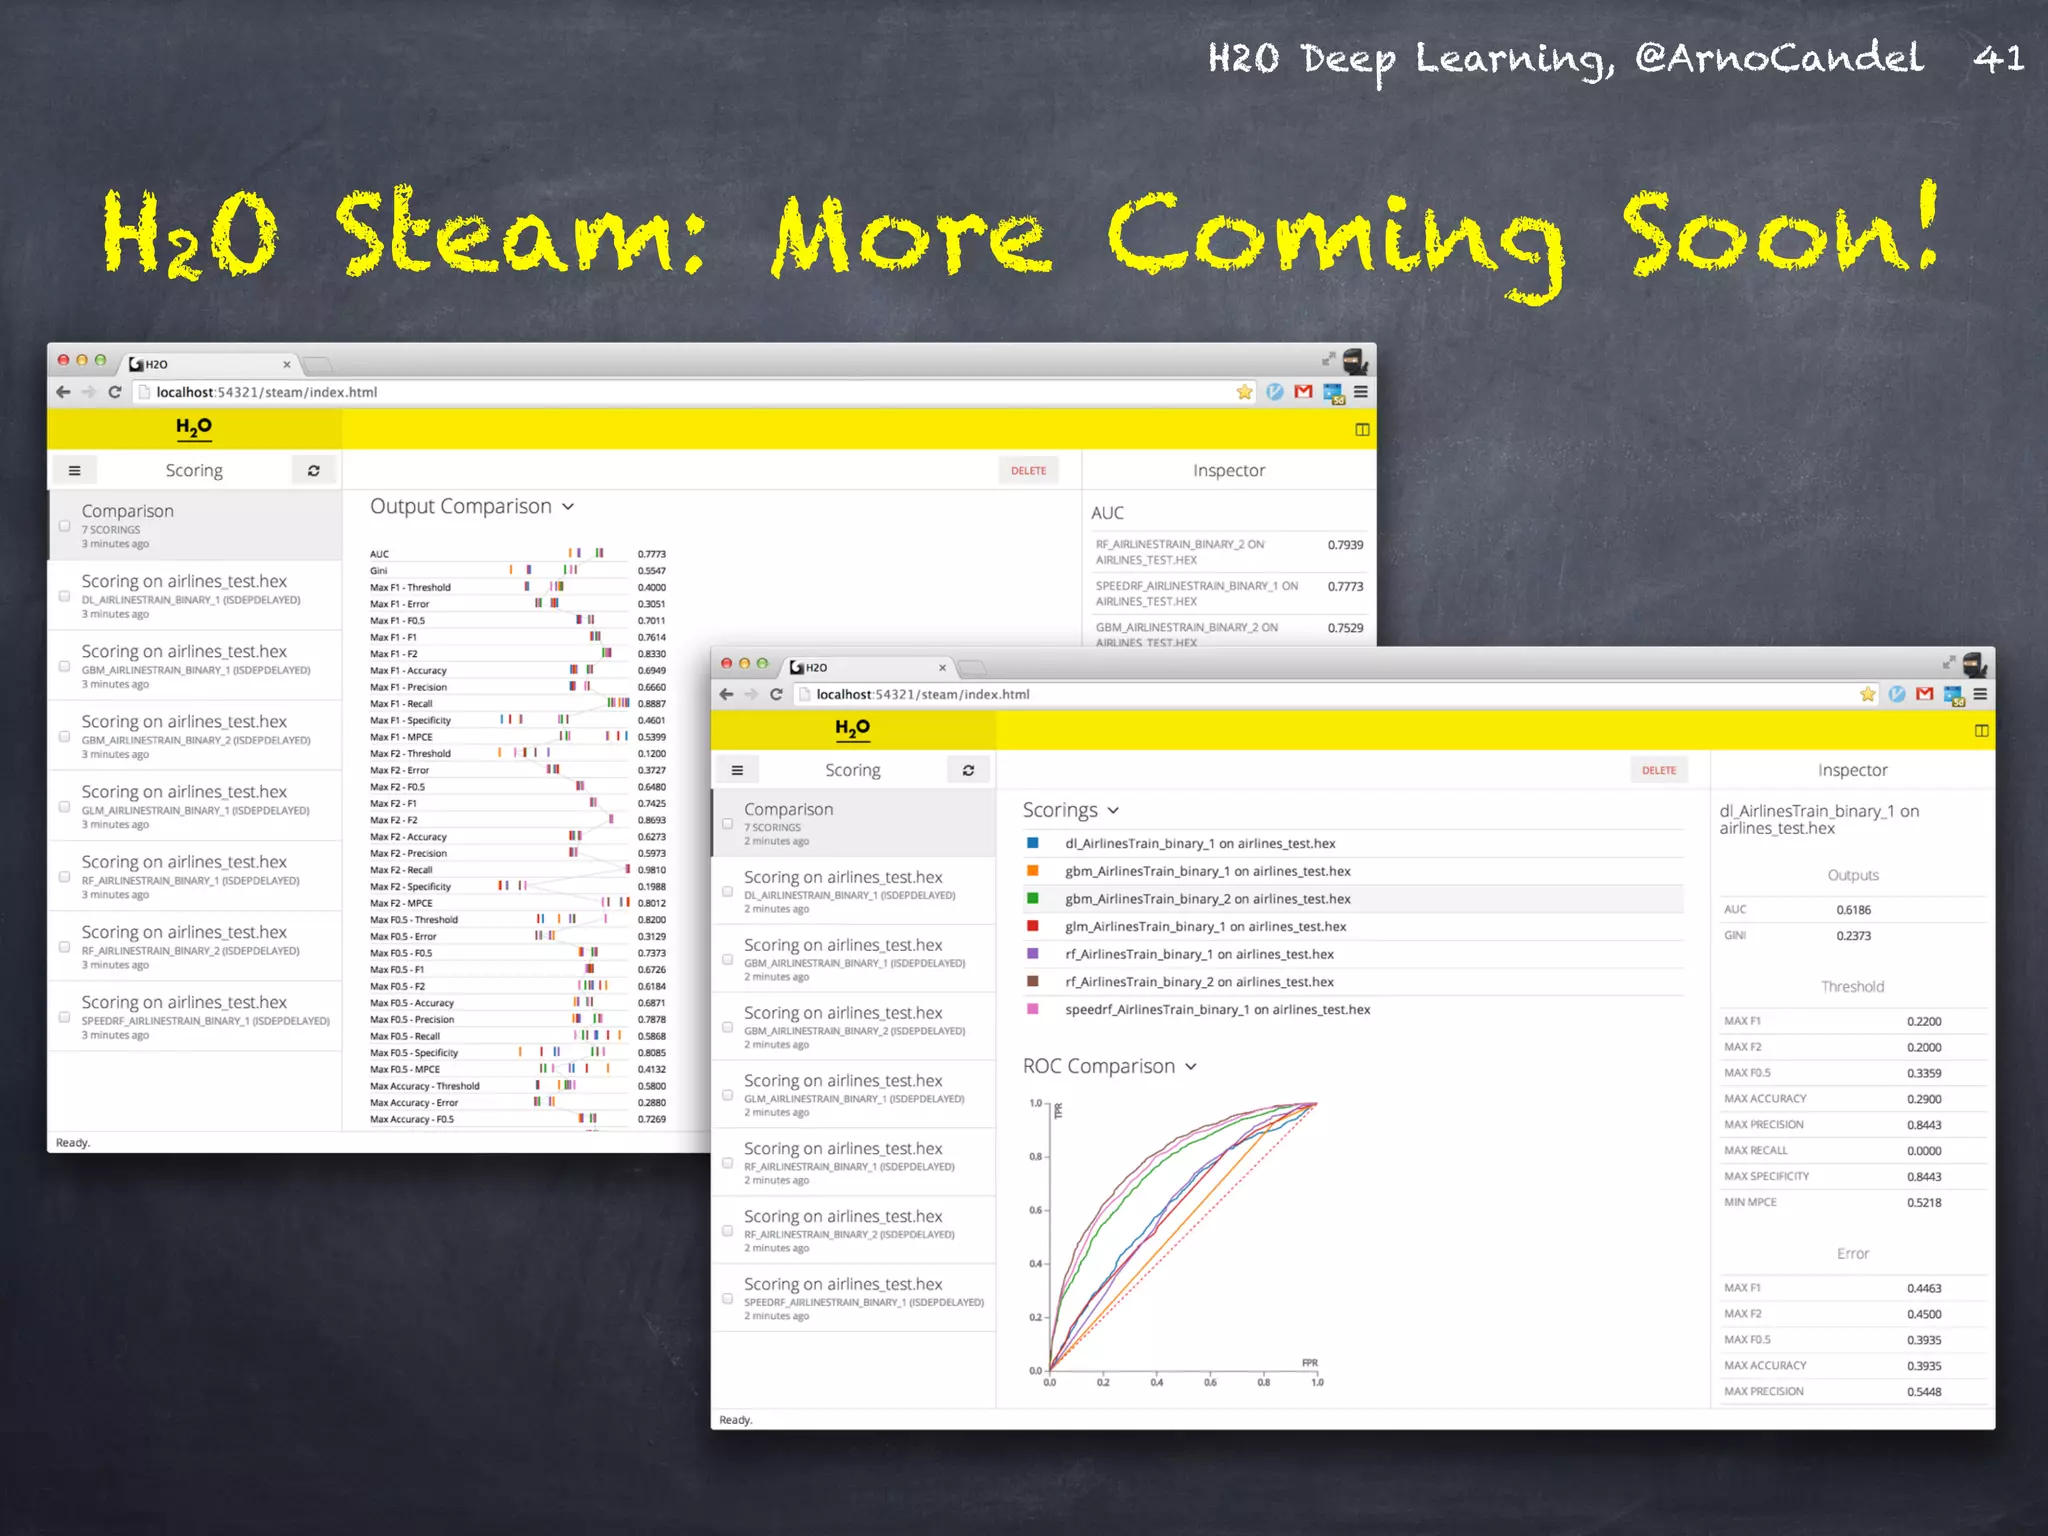Click address bar in back browser window
The width and height of the screenshot is (2048, 1536).
point(694,392)
